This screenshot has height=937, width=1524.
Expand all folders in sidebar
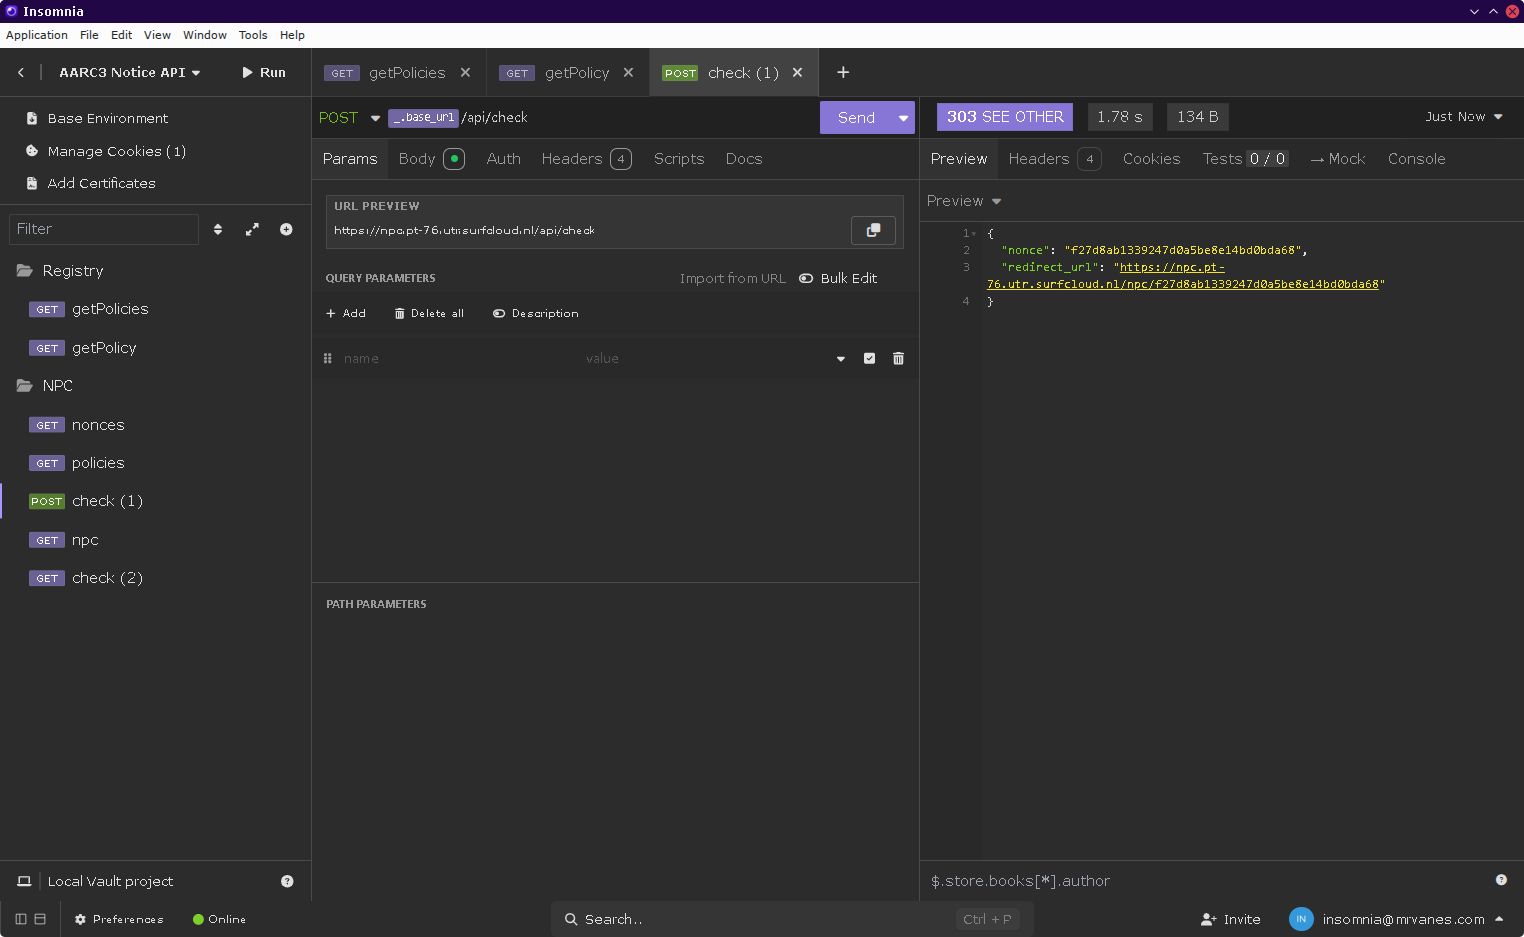(252, 229)
